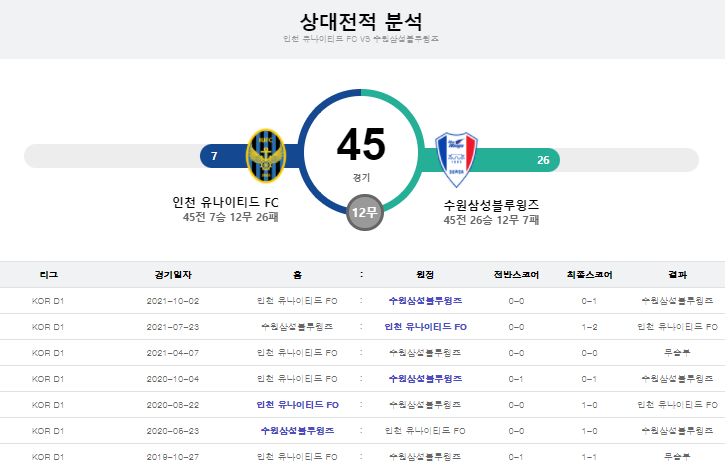Click 무승부 result in 2021-04-07 row
This screenshot has width=725, height=469.
click(x=677, y=353)
